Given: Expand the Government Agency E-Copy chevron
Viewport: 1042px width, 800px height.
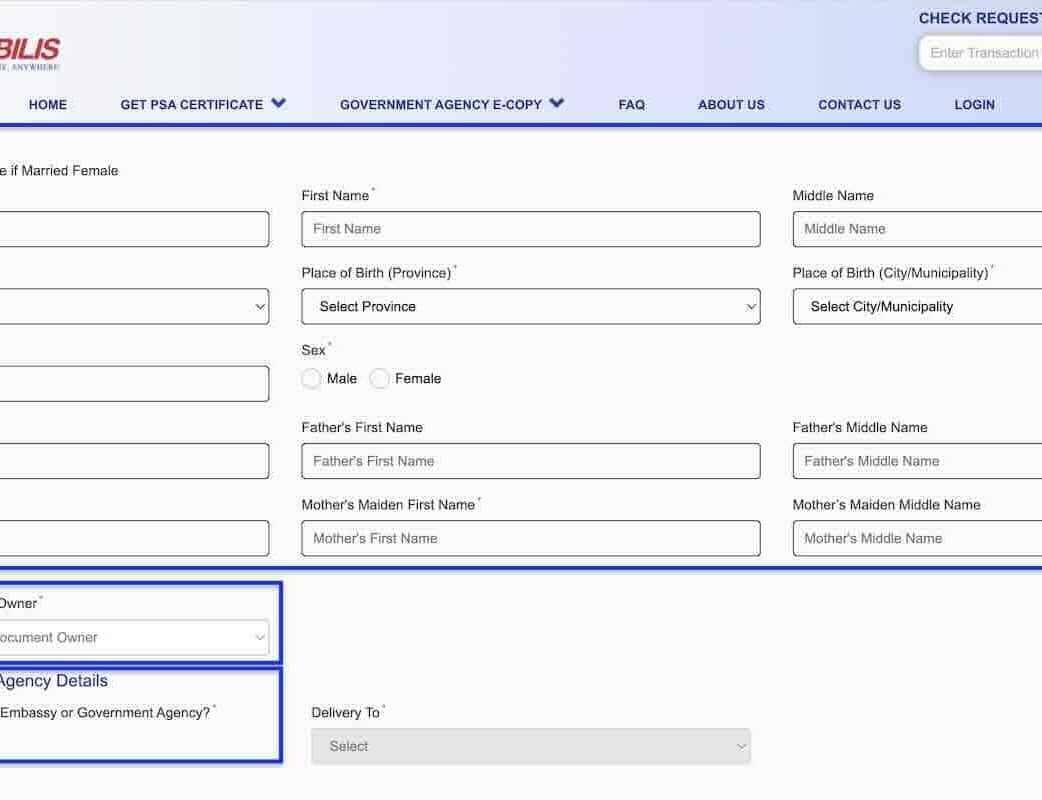Looking at the screenshot, I should [557, 103].
